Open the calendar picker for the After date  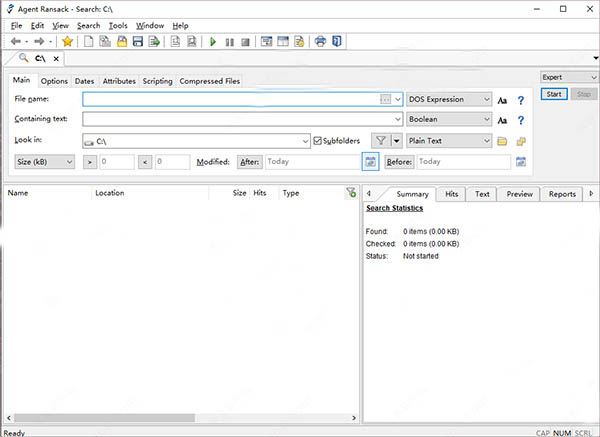pyautogui.click(x=370, y=161)
